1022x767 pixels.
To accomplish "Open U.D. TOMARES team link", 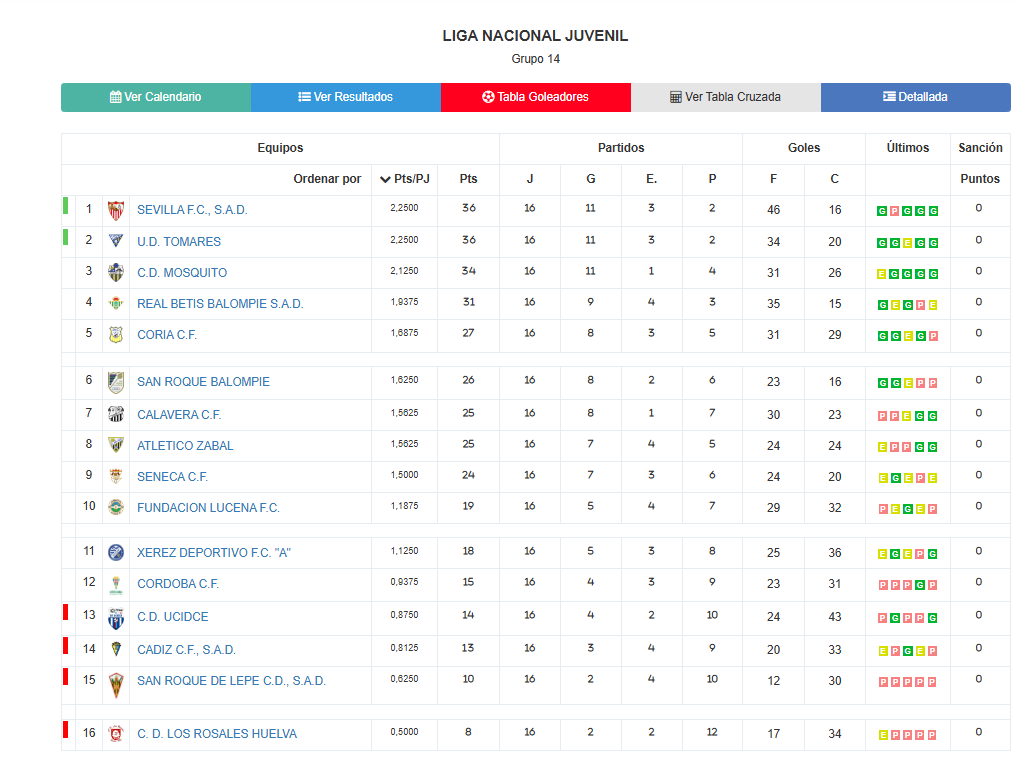I will (x=179, y=242).
